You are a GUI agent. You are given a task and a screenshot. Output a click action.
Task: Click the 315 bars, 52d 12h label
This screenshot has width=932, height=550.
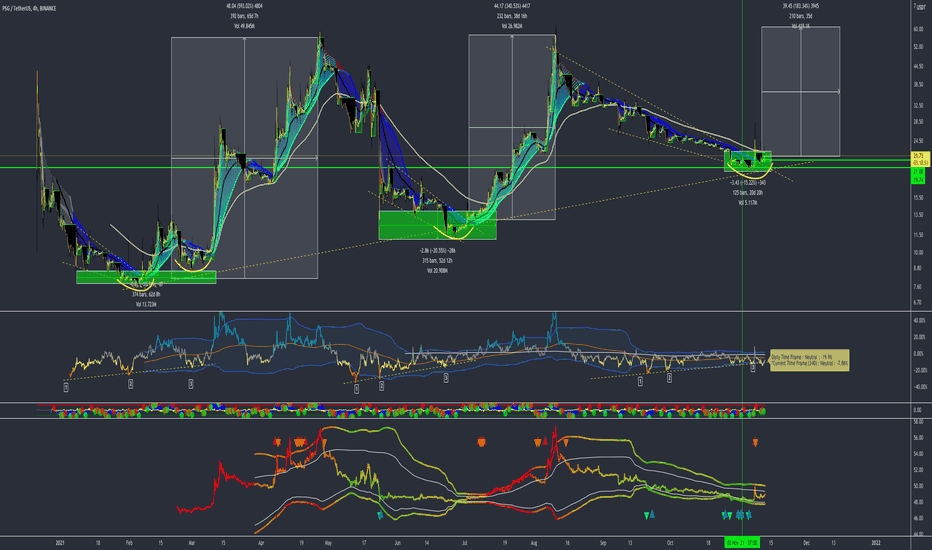click(x=437, y=260)
